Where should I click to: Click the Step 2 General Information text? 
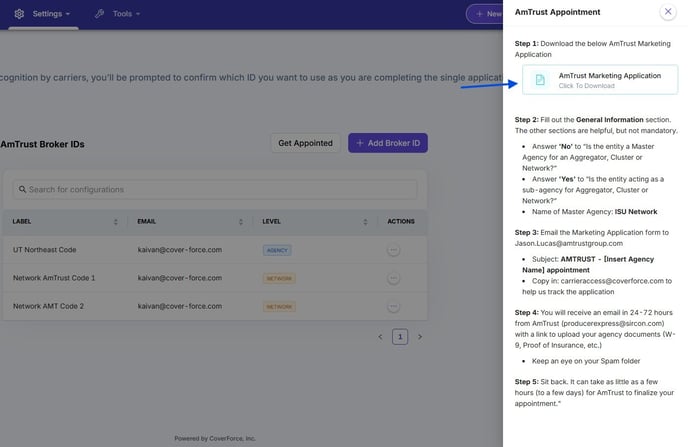pyautogui.click(x=609, y=119)
